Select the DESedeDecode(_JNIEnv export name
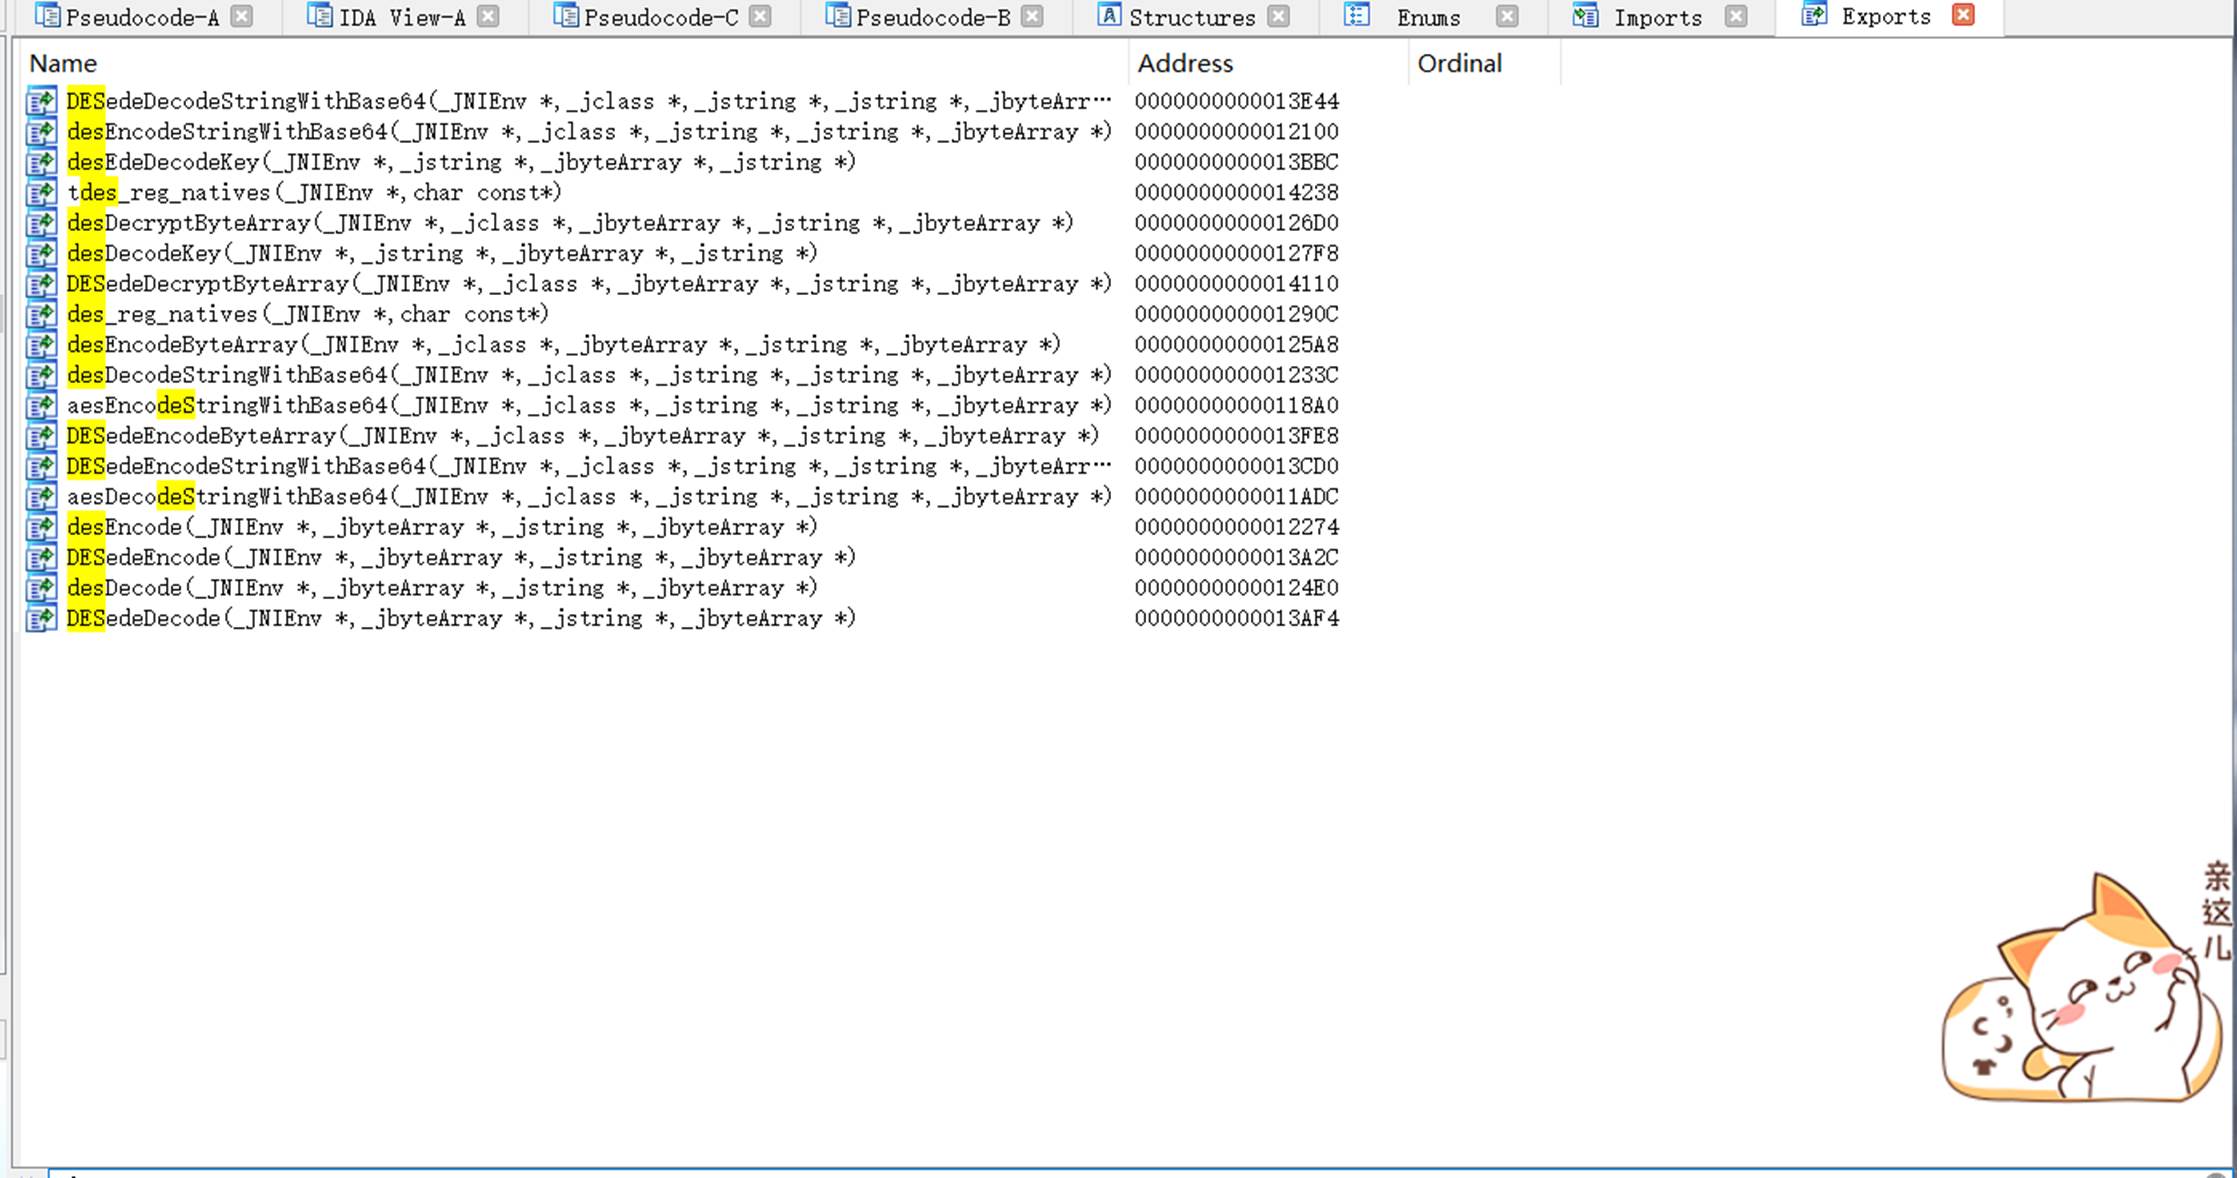This screenshot has height=1178, width=2237. [x=461, y=618]
